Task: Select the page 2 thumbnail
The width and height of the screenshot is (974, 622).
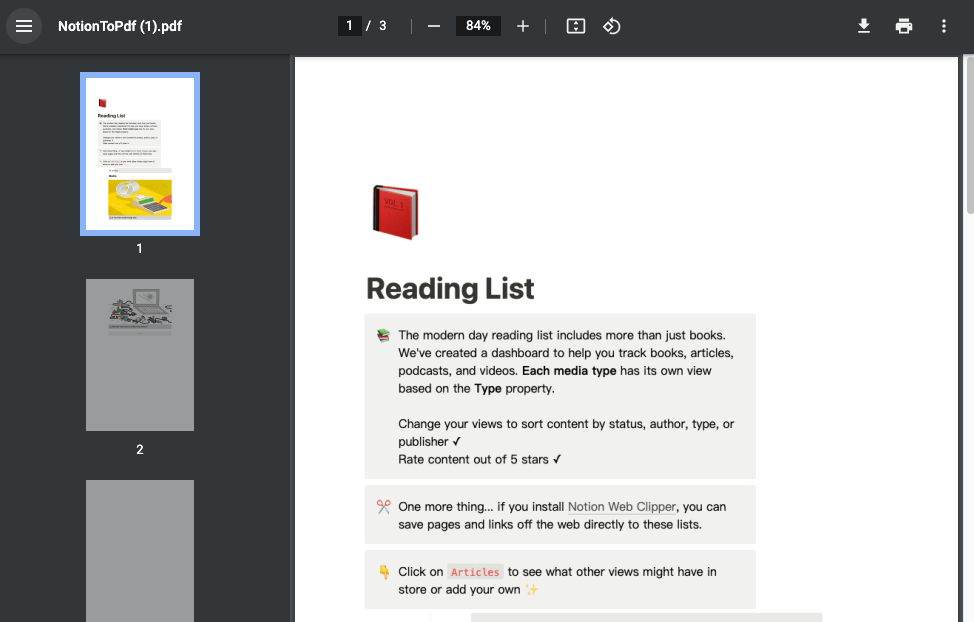Action: pyautogui.click(x=139, y=354)
